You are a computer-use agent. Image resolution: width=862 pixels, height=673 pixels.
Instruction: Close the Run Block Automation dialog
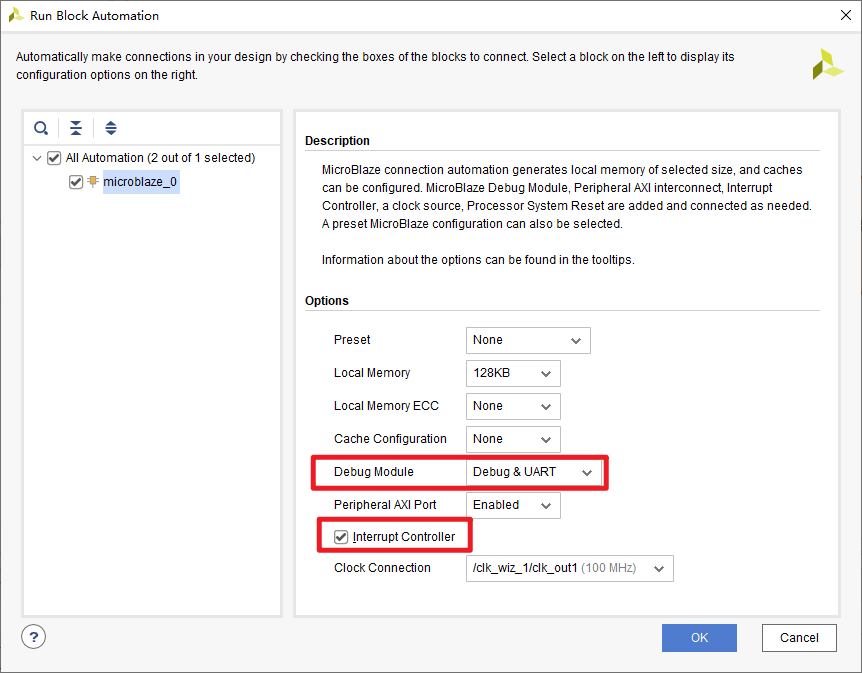[x=846, y=15]
